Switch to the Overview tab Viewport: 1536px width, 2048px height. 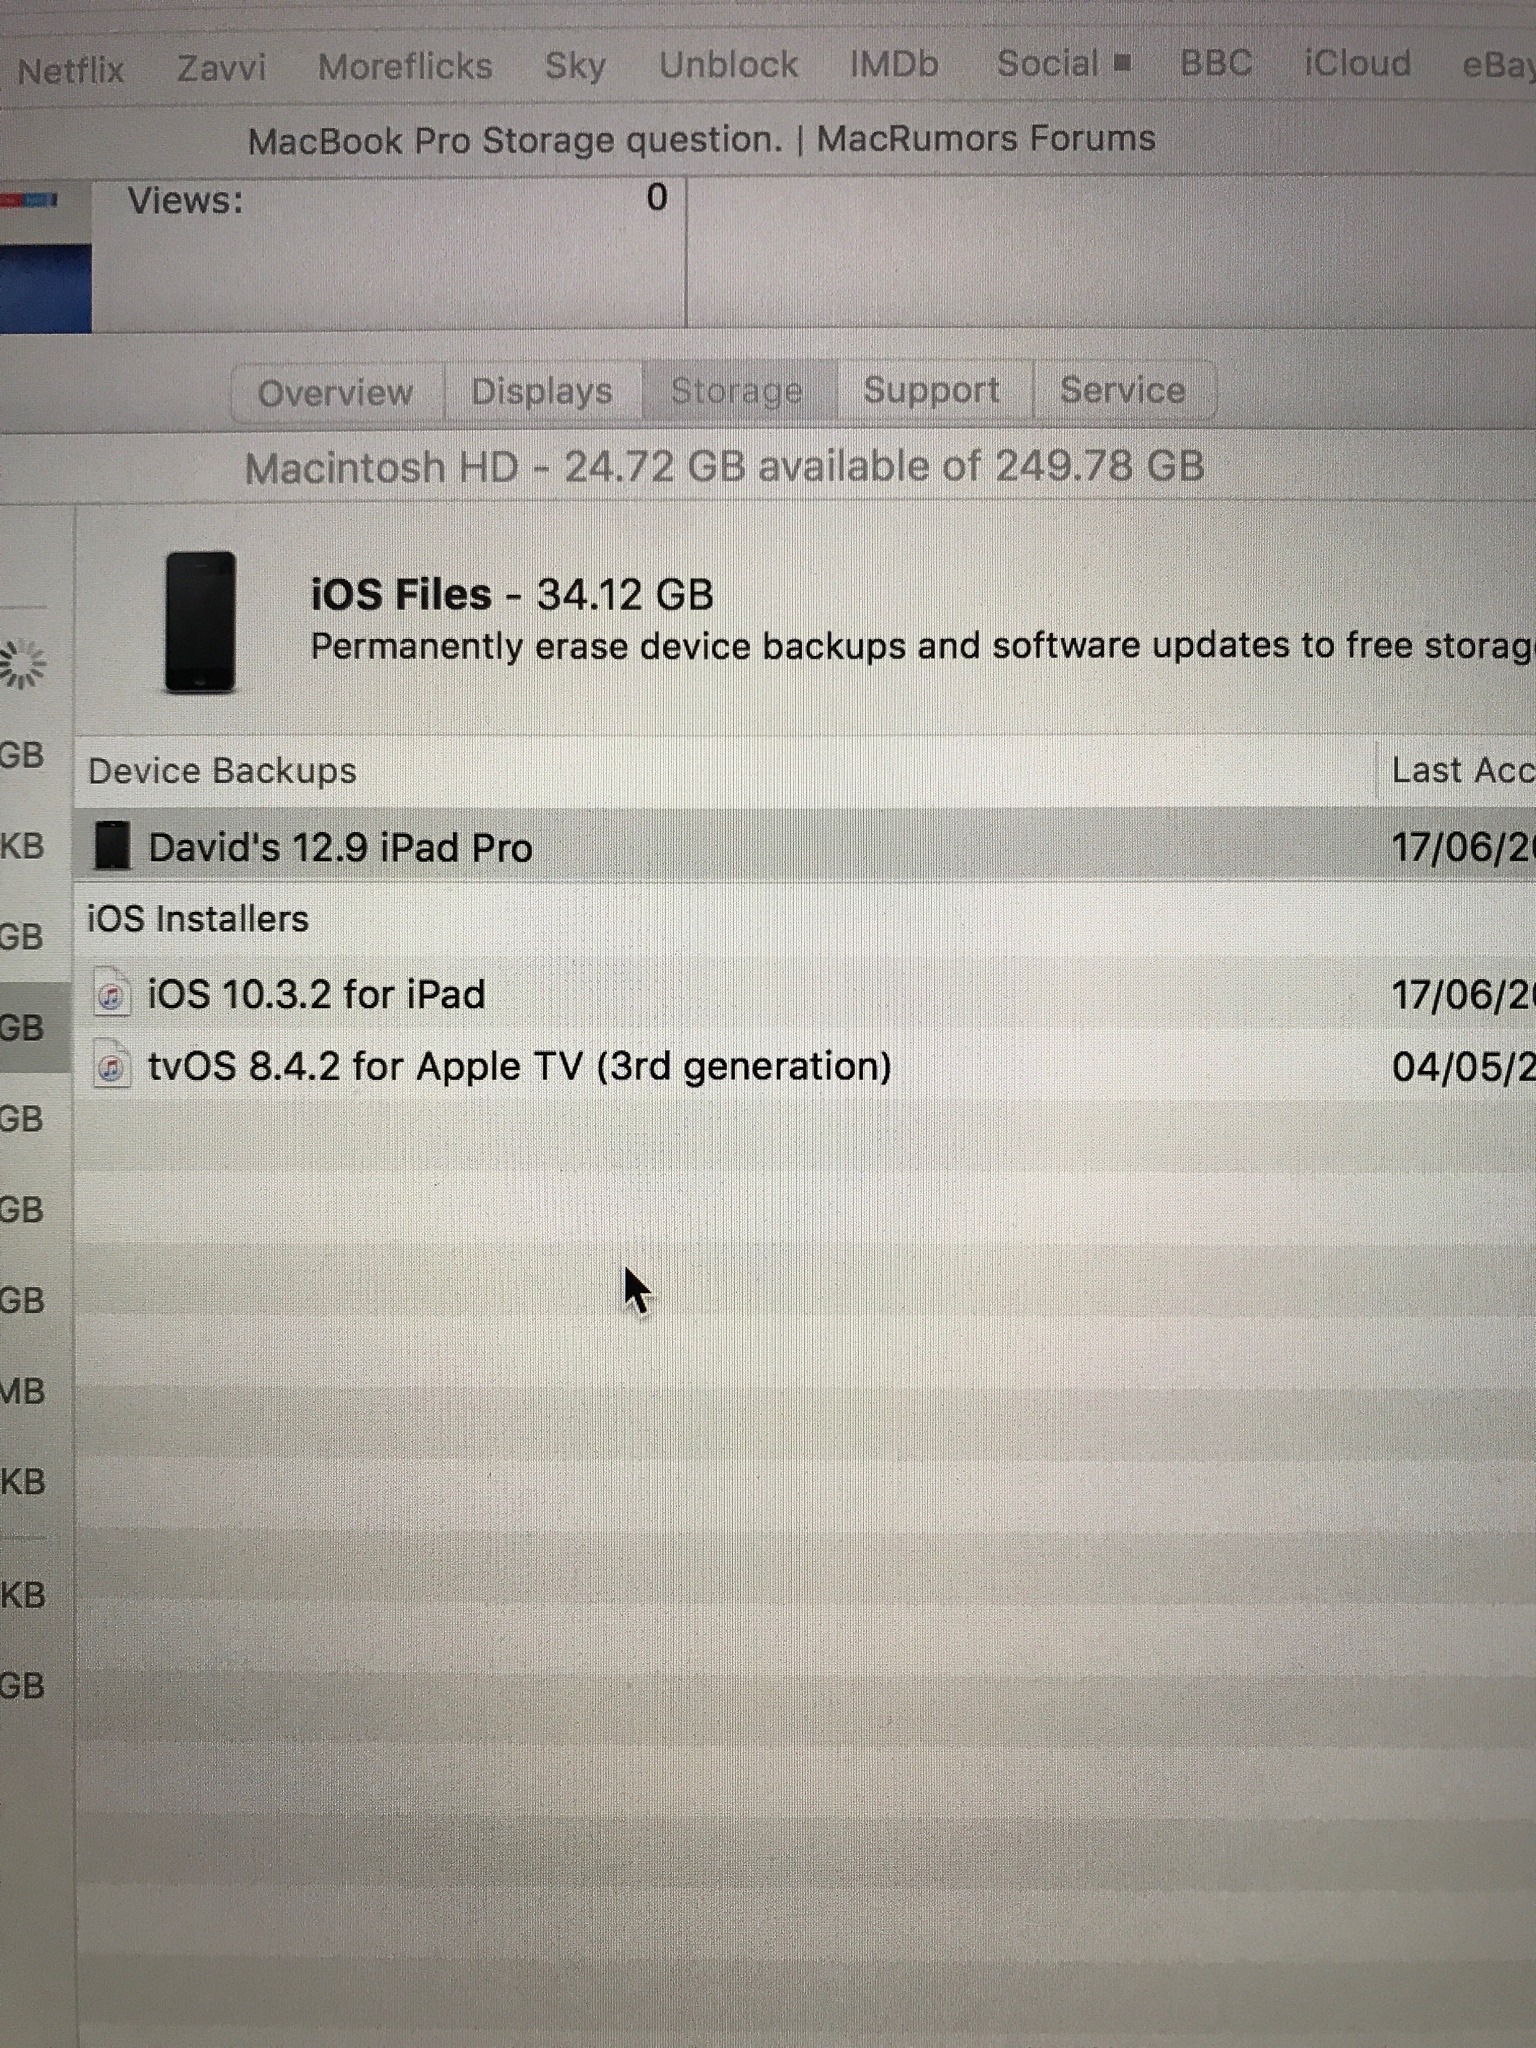coord(336,392)
